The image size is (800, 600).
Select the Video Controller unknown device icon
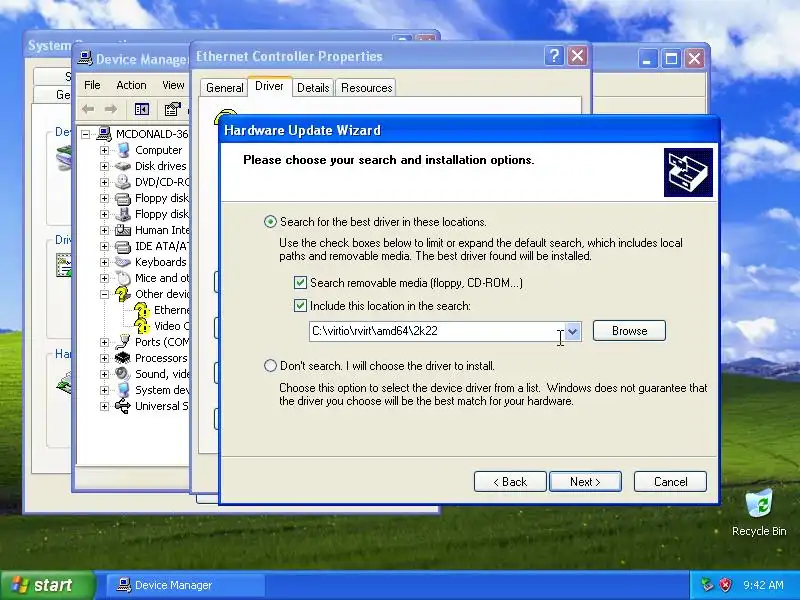(x=142, y=326)
